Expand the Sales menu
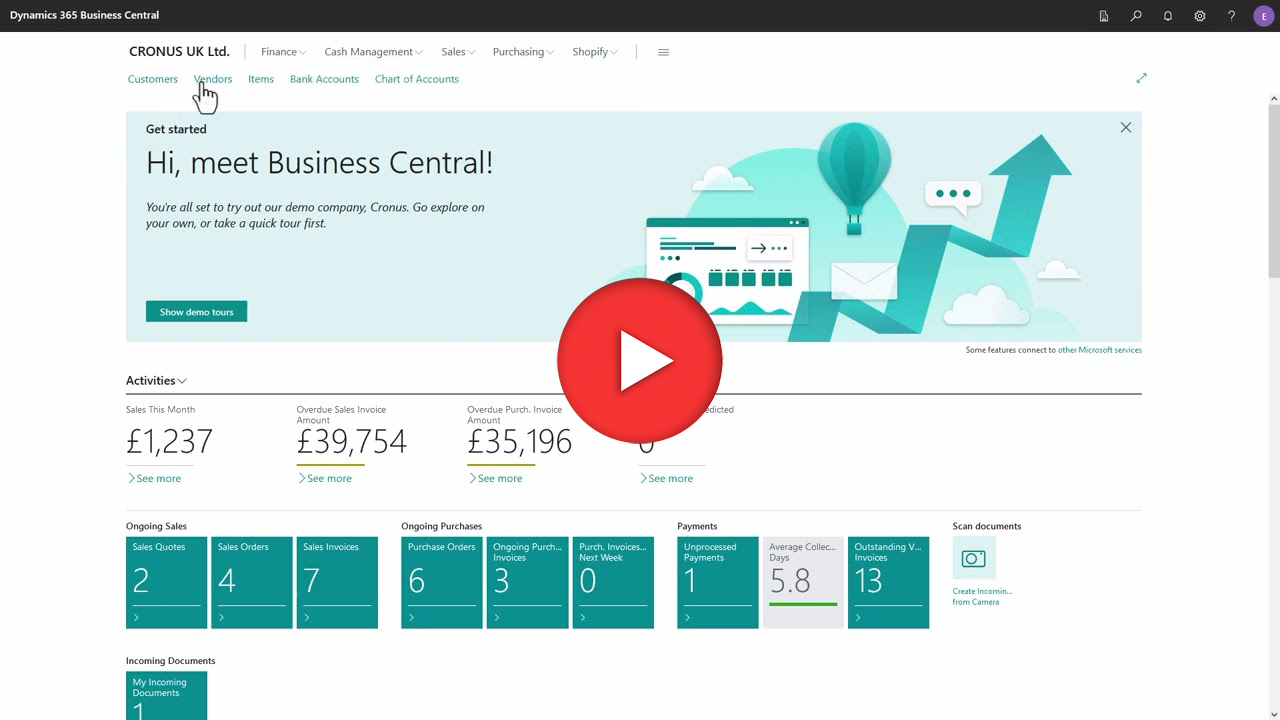Image resolution: width=1280 pixels, height=720 pixels. coord(458,52)
